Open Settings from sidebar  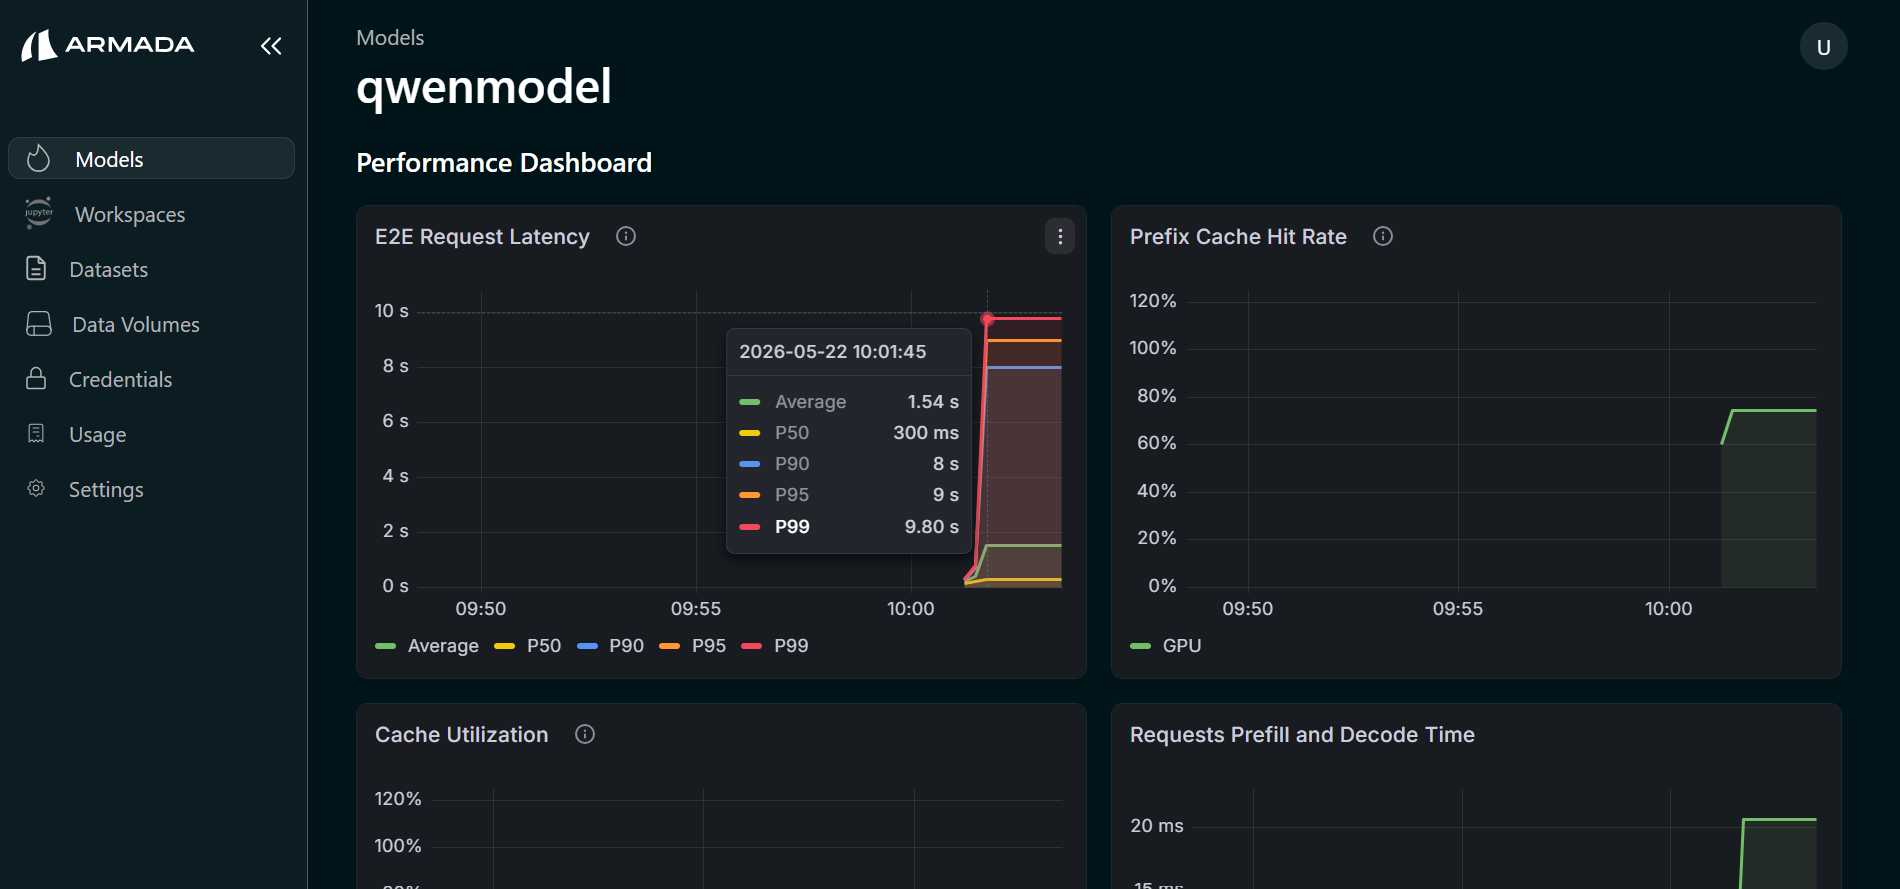coord(106,489)
